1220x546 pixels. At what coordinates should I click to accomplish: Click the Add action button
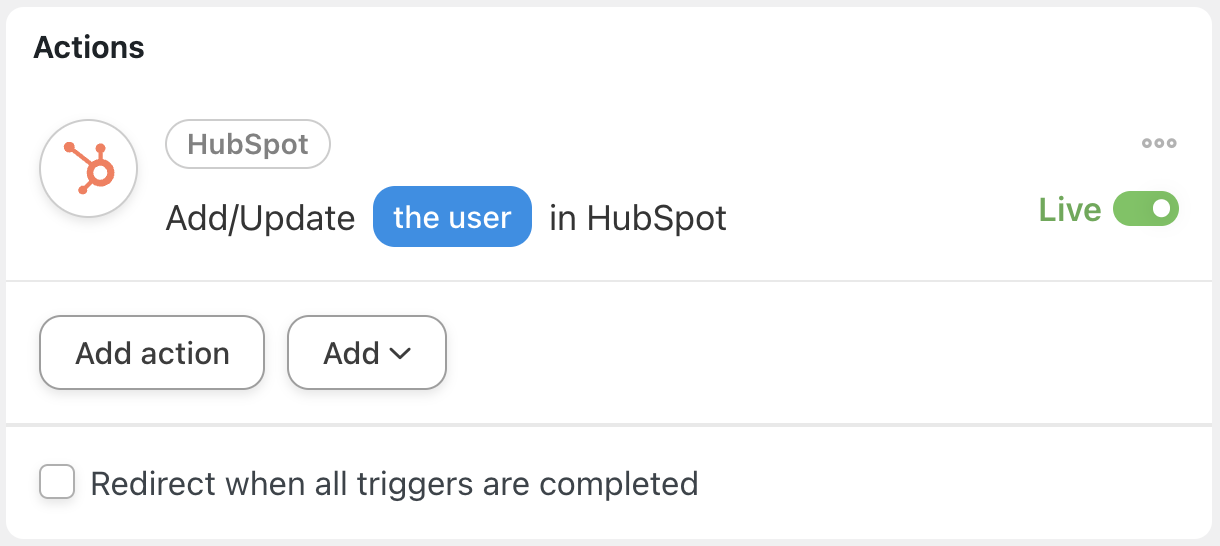tap(152, 353)
